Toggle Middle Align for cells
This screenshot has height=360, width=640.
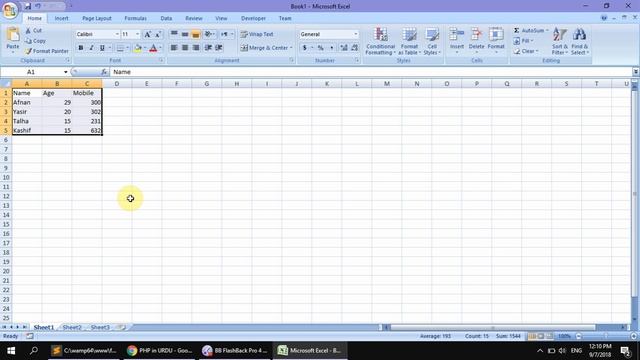pos(185,34)
